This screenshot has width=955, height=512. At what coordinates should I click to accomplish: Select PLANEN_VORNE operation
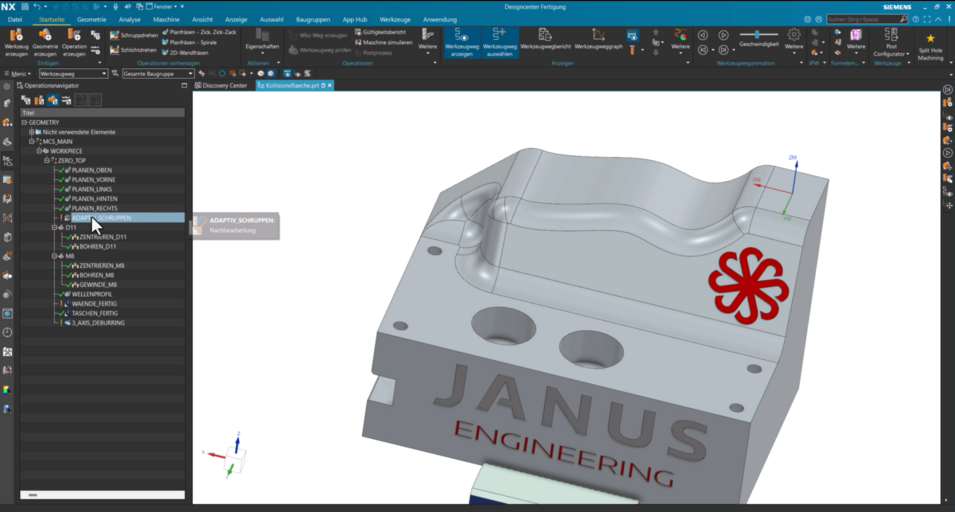(x=93, y=180)
